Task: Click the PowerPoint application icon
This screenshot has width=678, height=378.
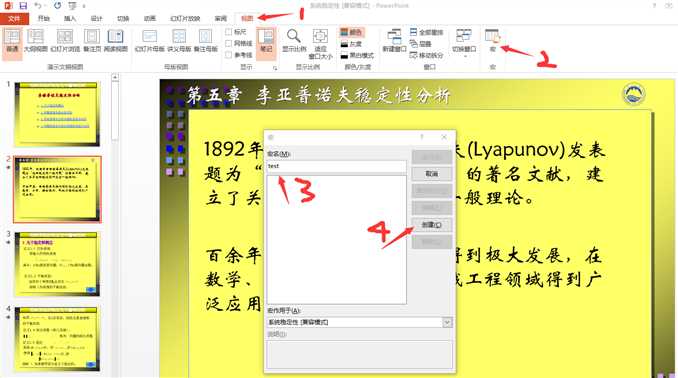Action: coord(8,6)
